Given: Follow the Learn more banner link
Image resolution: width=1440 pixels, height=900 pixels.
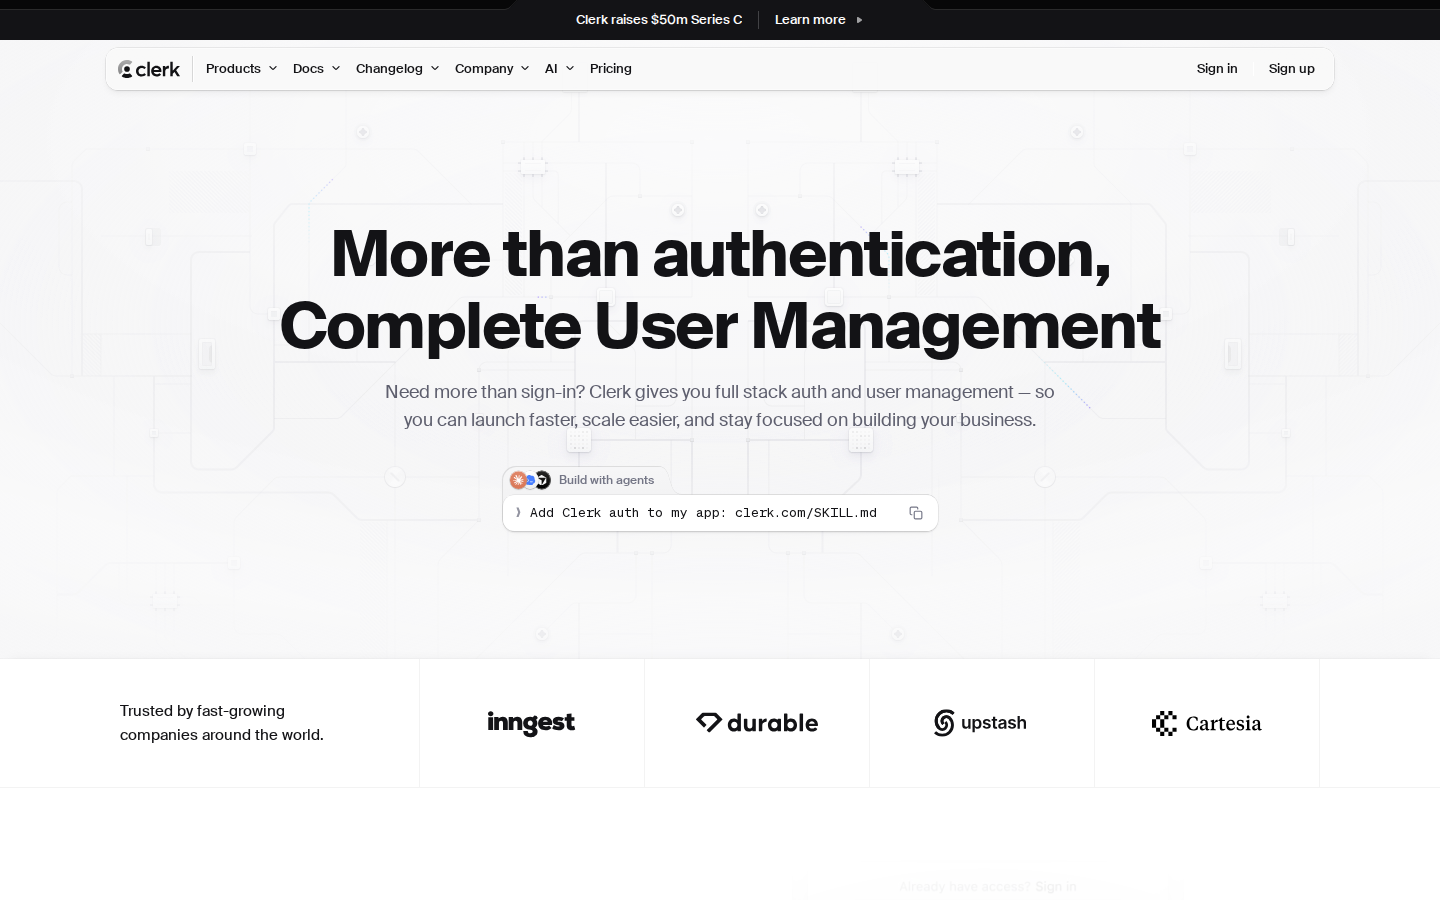Looking at the screenshot, I should click(x=818, y=20).
